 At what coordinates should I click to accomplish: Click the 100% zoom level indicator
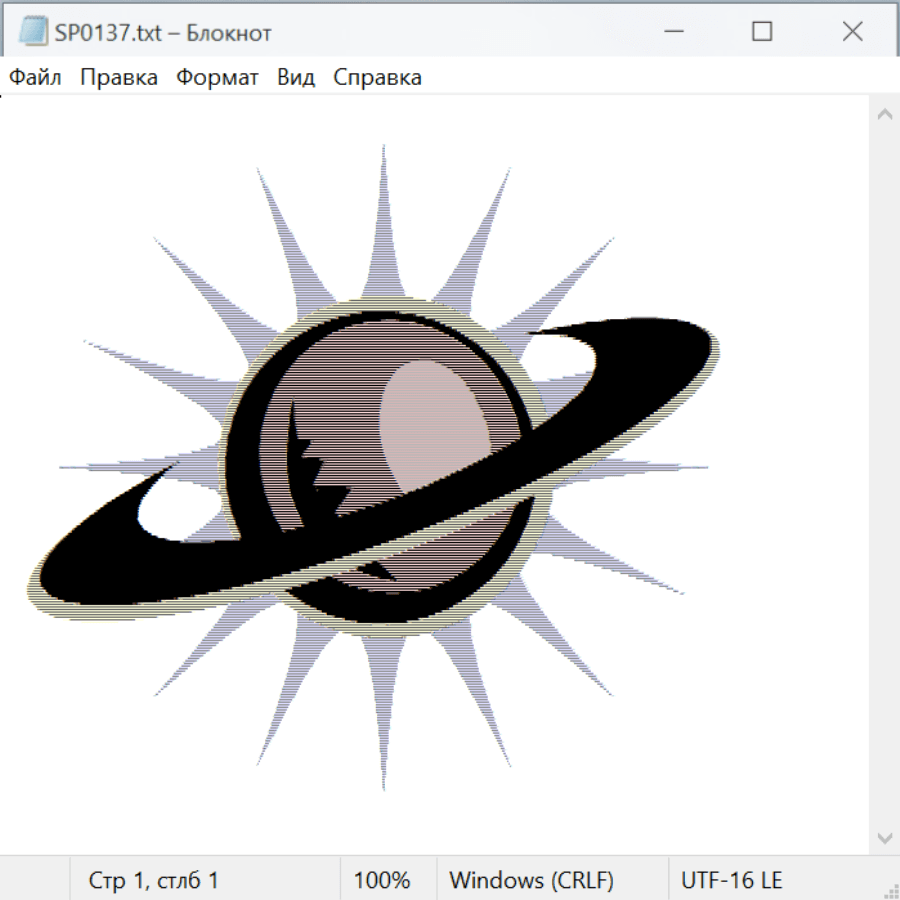click(x=382, y=881)
